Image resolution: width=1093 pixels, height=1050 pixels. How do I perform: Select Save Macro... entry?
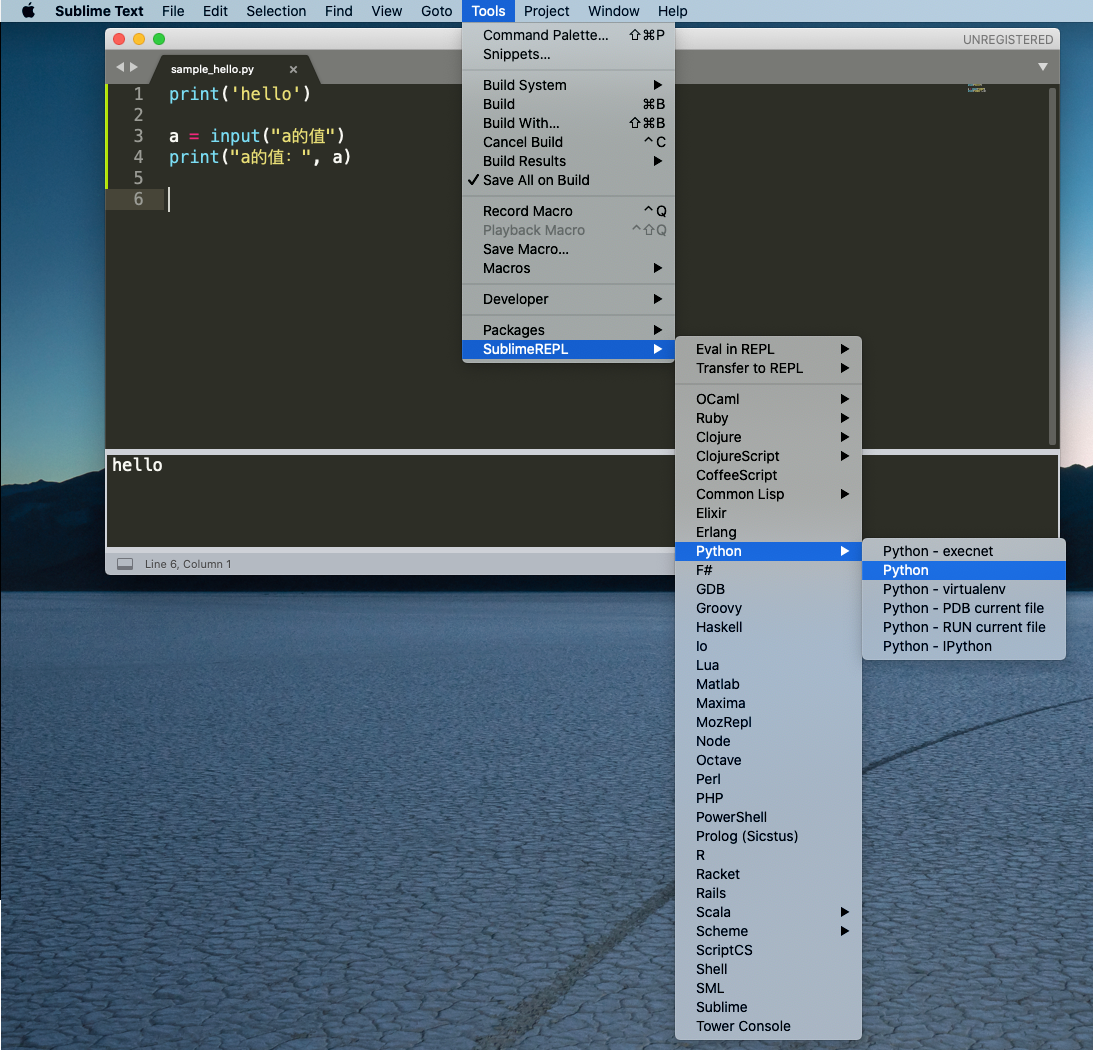pyautogui.click(x=568, y=249)
